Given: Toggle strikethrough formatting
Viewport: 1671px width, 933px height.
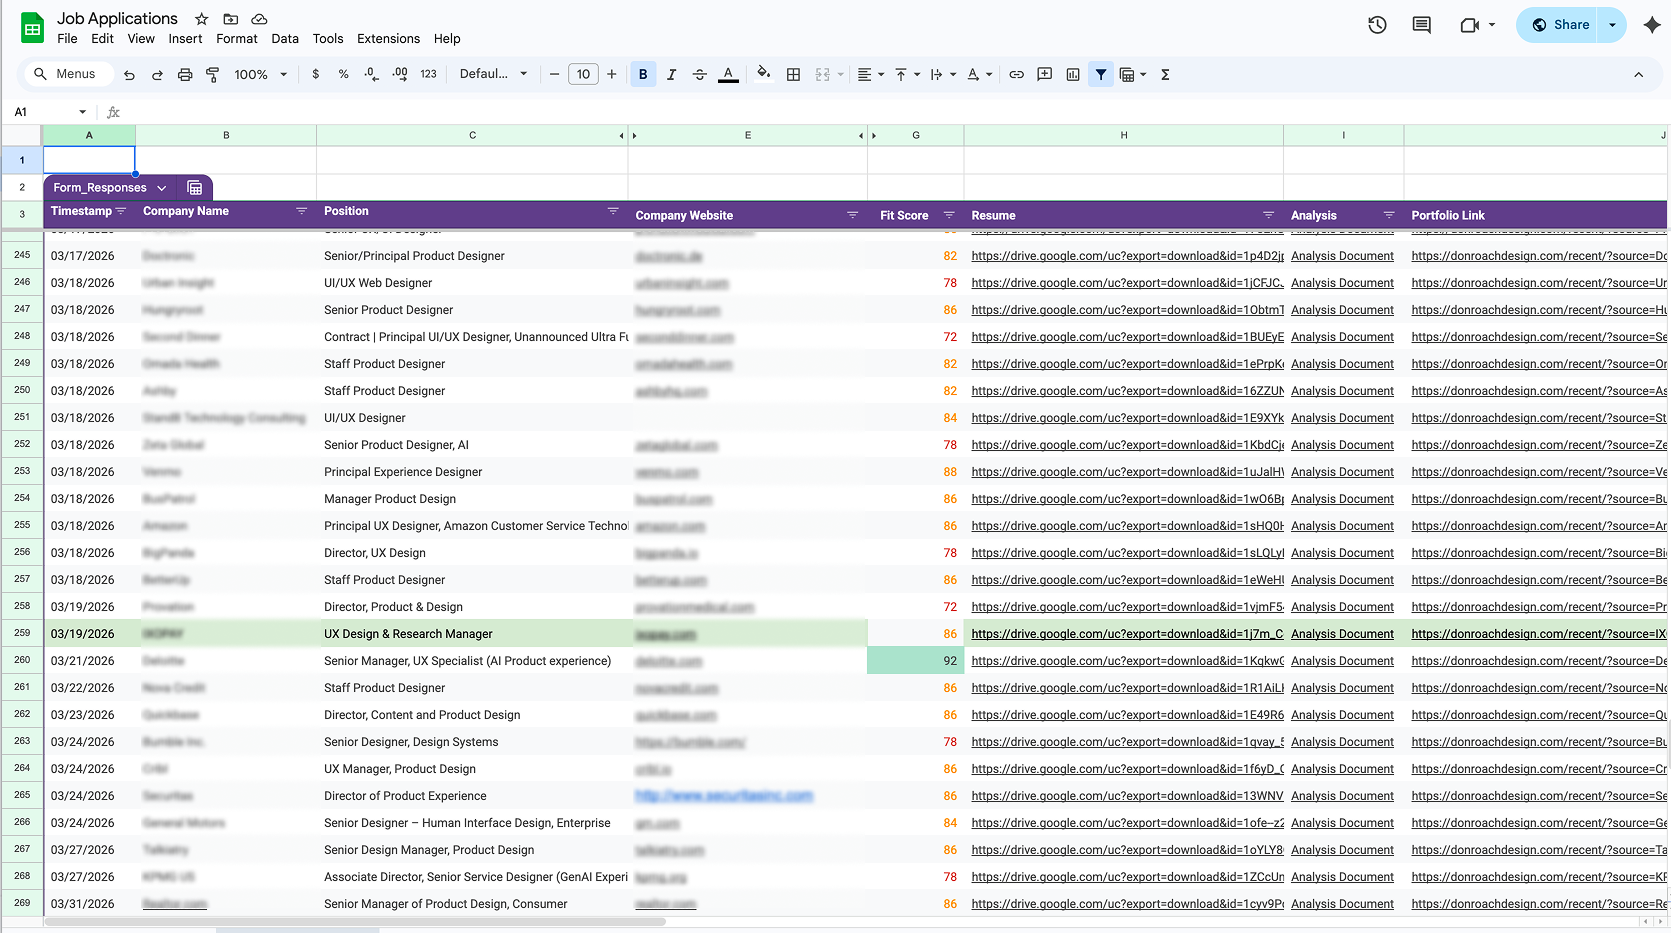Looking at the screenshot, I should tap(699, 74).
